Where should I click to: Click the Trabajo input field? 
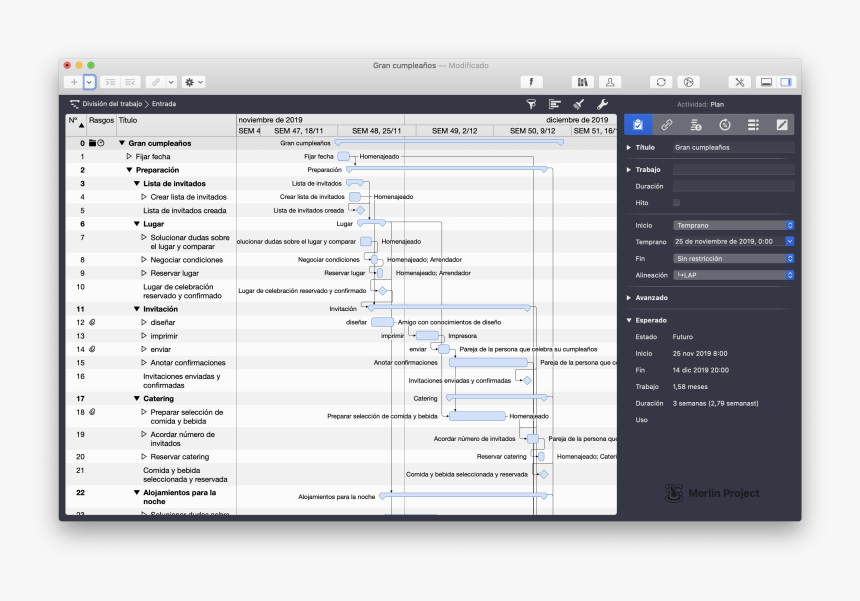[733, 170]
